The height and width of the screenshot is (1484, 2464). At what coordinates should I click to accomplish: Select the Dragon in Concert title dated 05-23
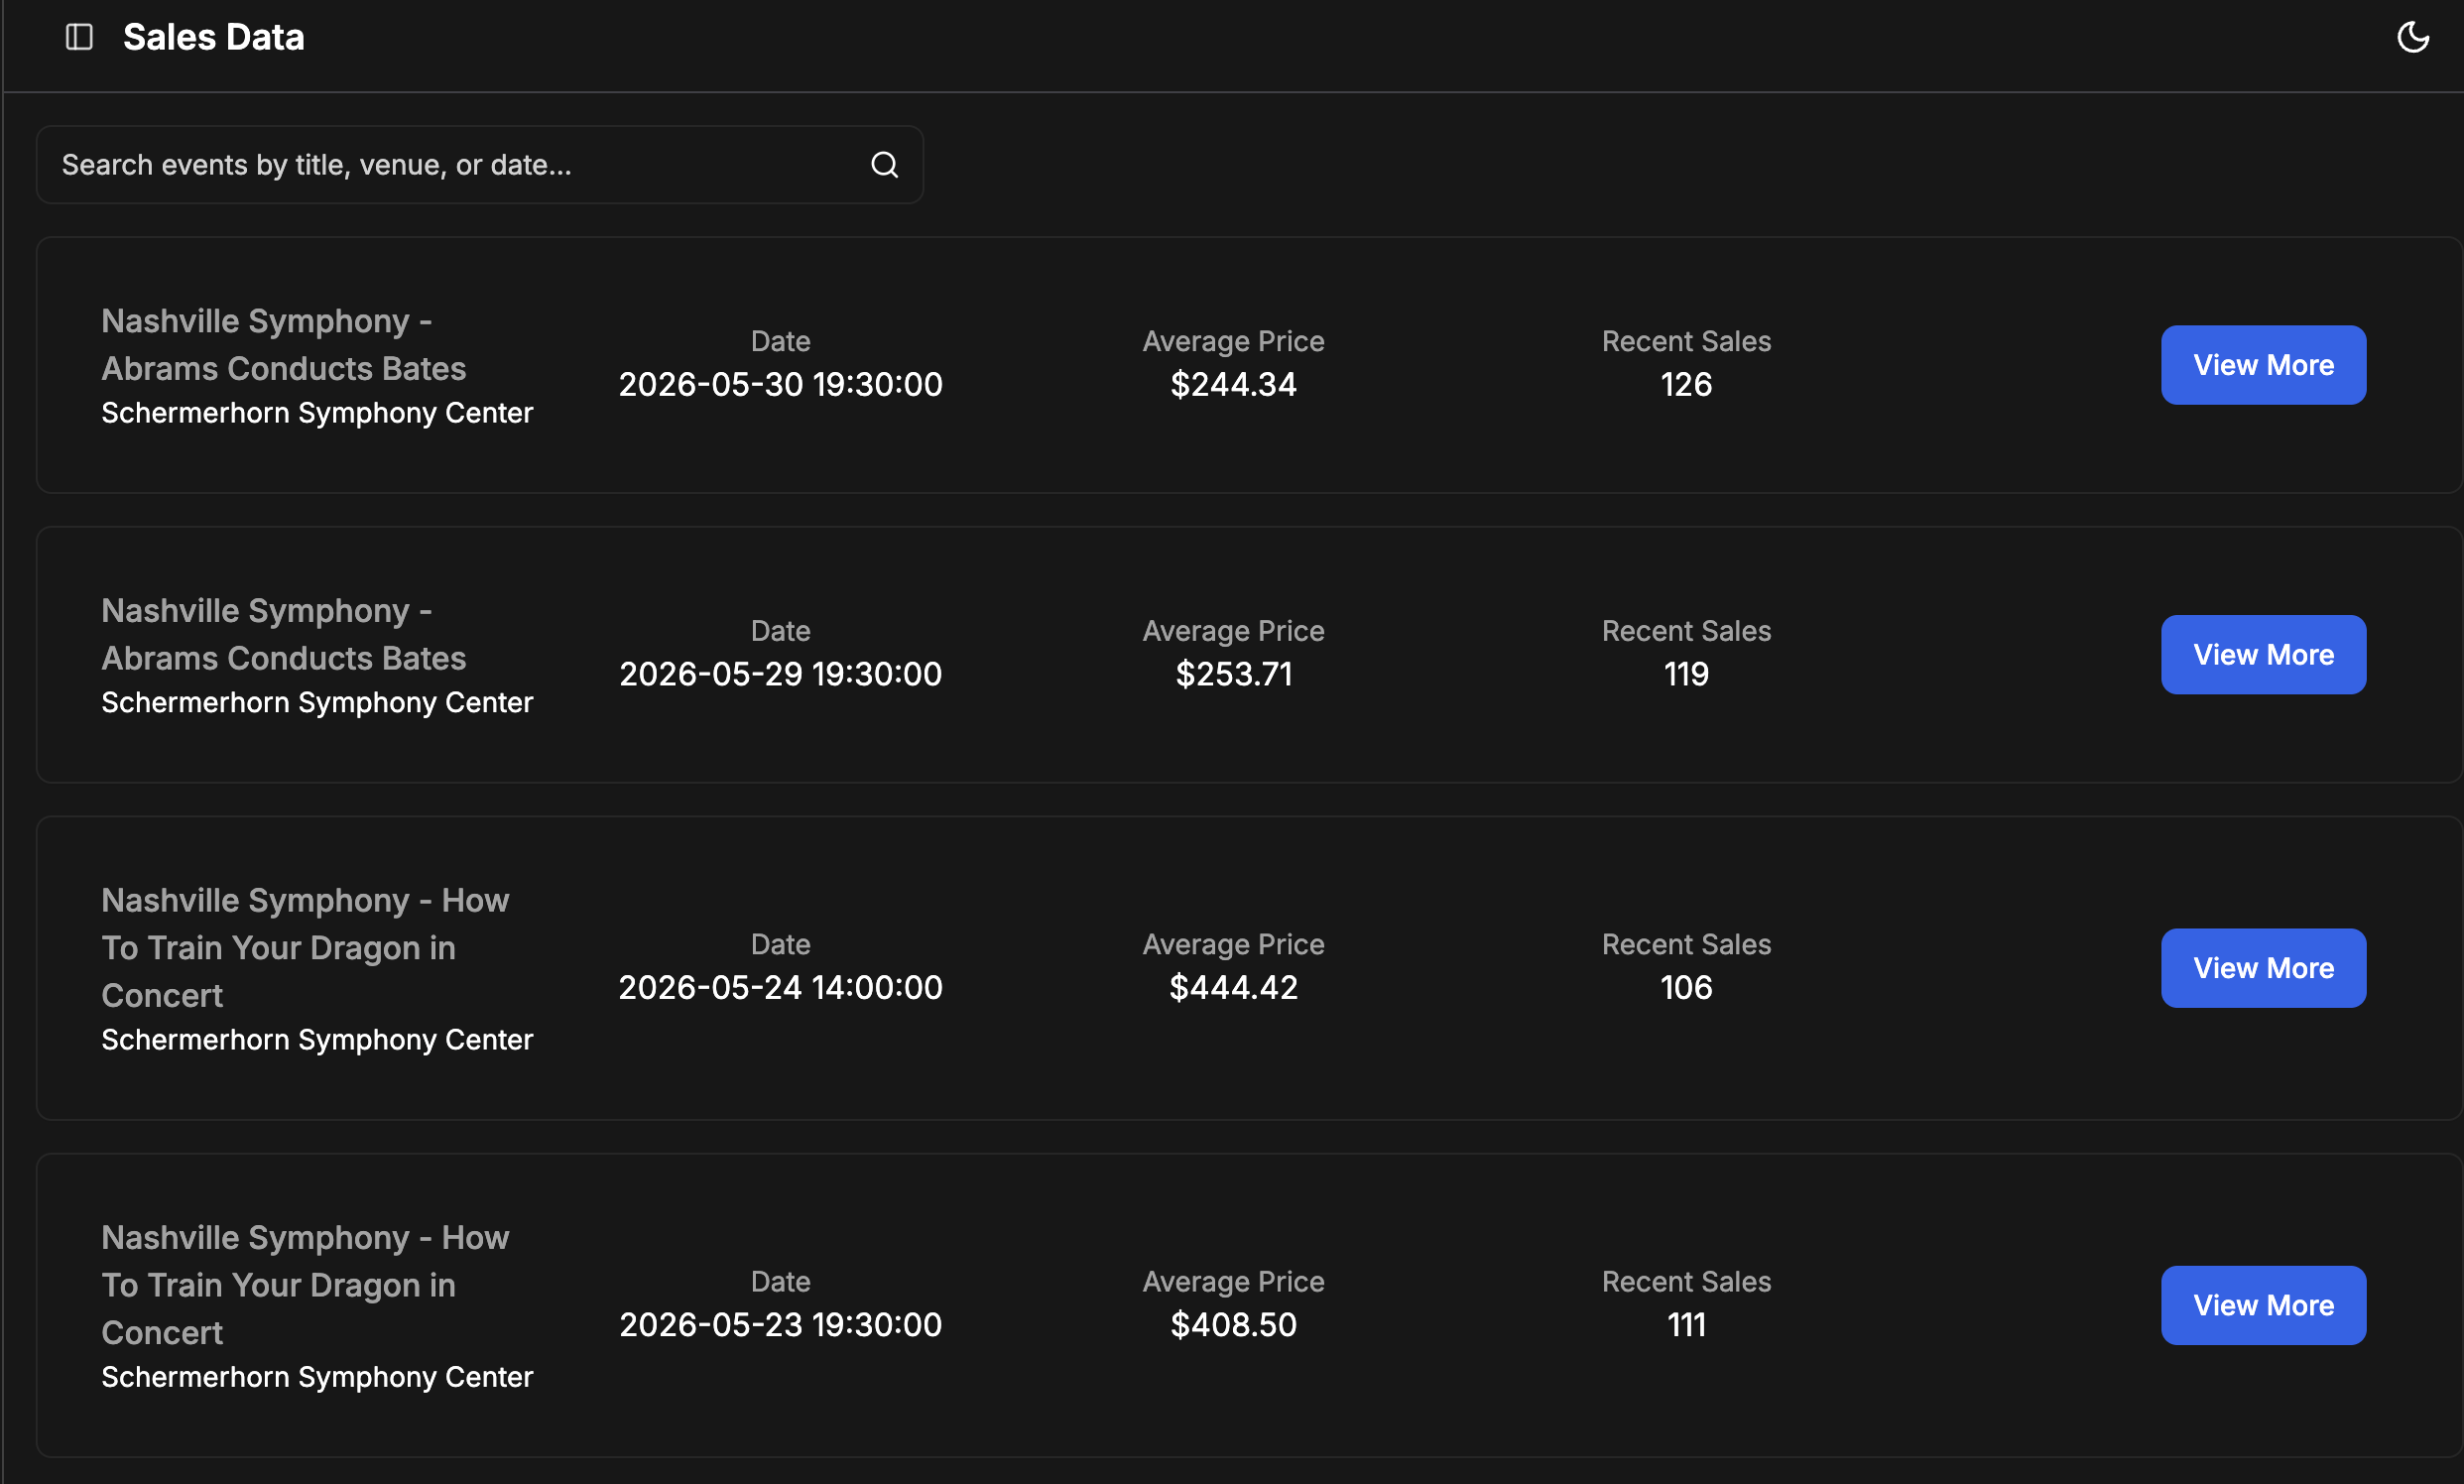click(305, 1285)
